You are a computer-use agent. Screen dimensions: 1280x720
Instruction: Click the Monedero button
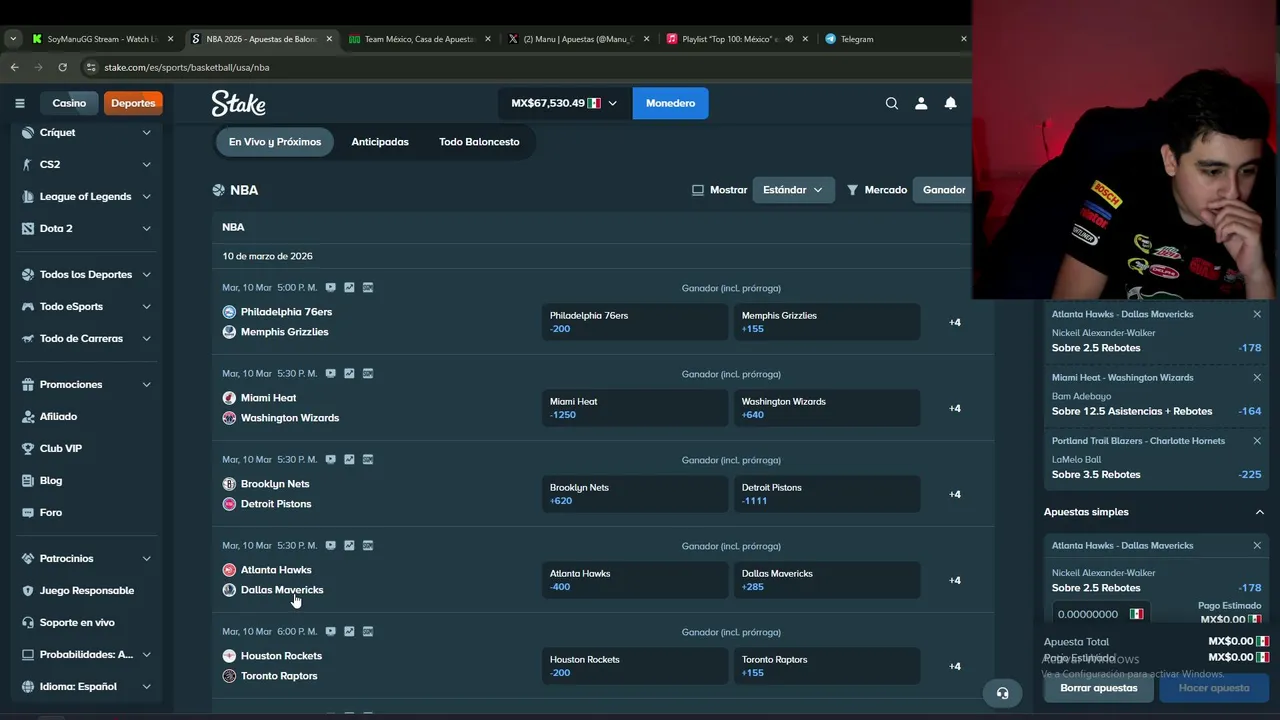click(x=670, y=103)
